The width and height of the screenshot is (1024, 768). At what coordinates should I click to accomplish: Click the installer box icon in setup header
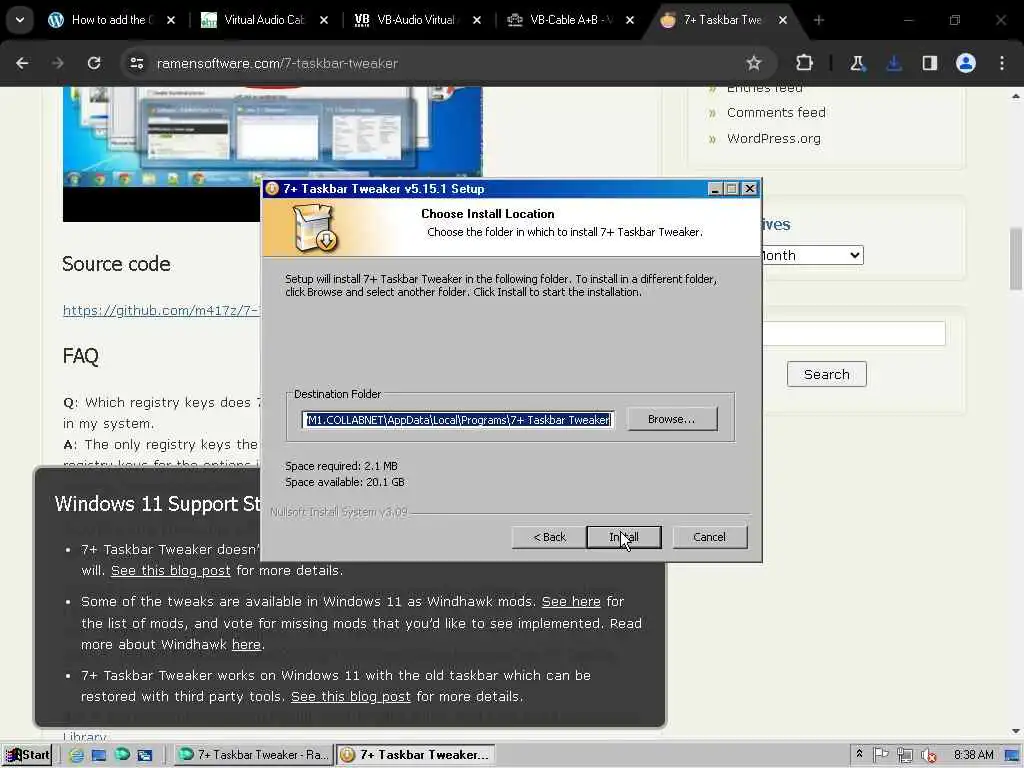[315, 228]
